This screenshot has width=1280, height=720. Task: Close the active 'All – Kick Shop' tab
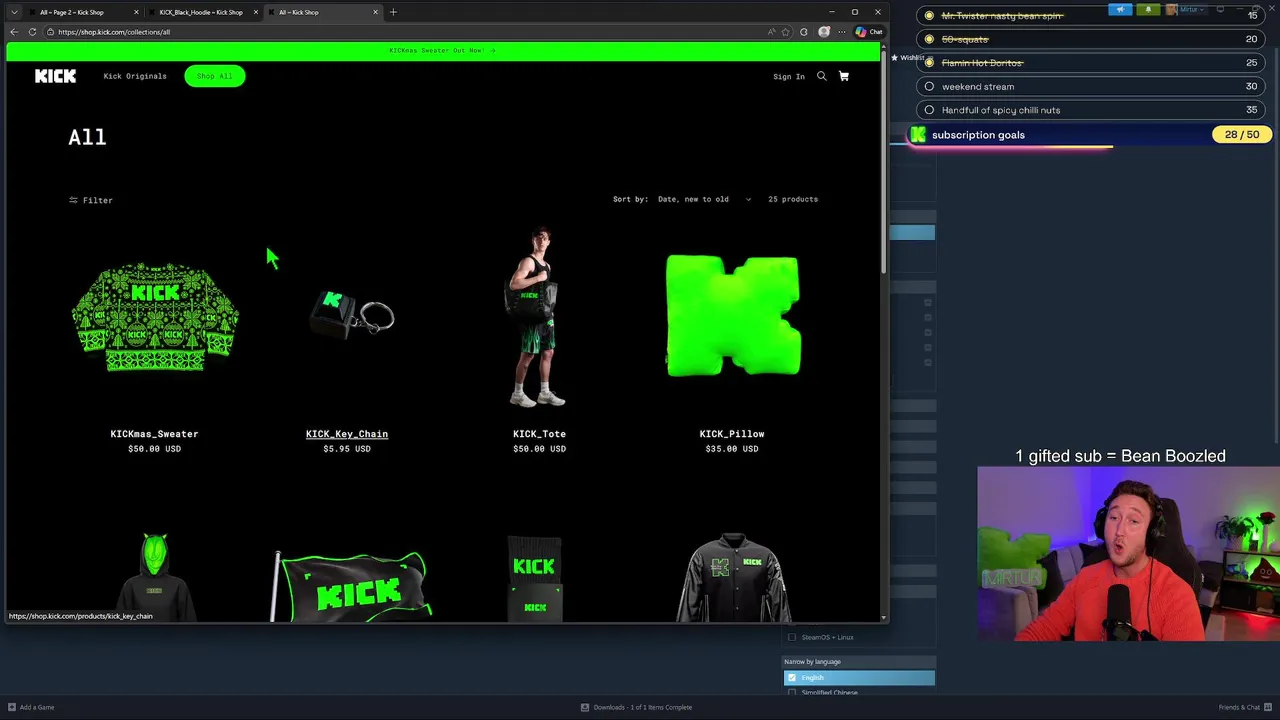[375, 12]
